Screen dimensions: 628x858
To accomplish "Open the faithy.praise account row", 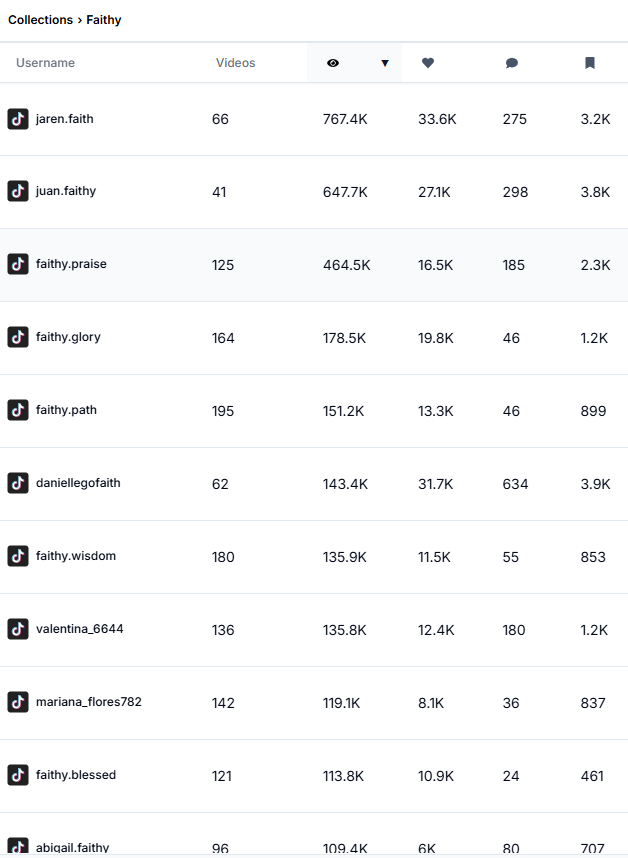I will click(71, 264).
